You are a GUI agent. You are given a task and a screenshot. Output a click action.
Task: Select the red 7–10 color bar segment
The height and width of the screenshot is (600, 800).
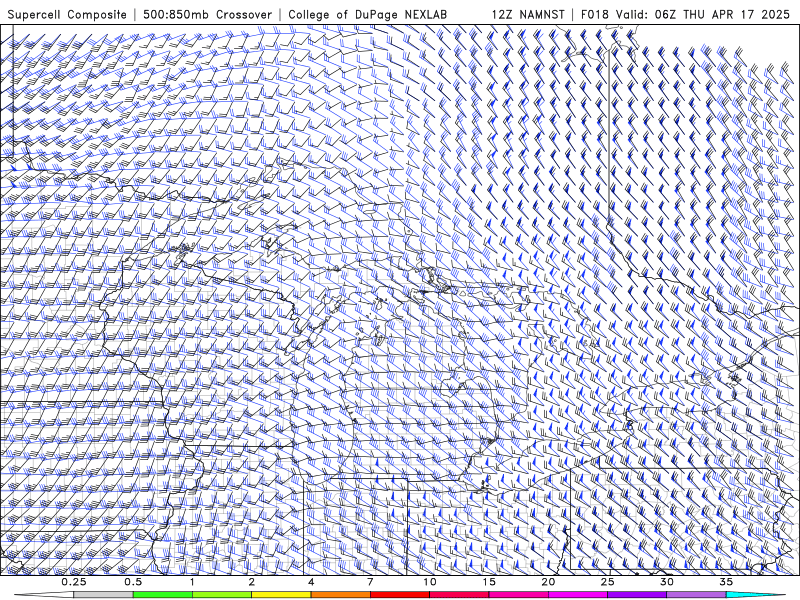point(400,595)
